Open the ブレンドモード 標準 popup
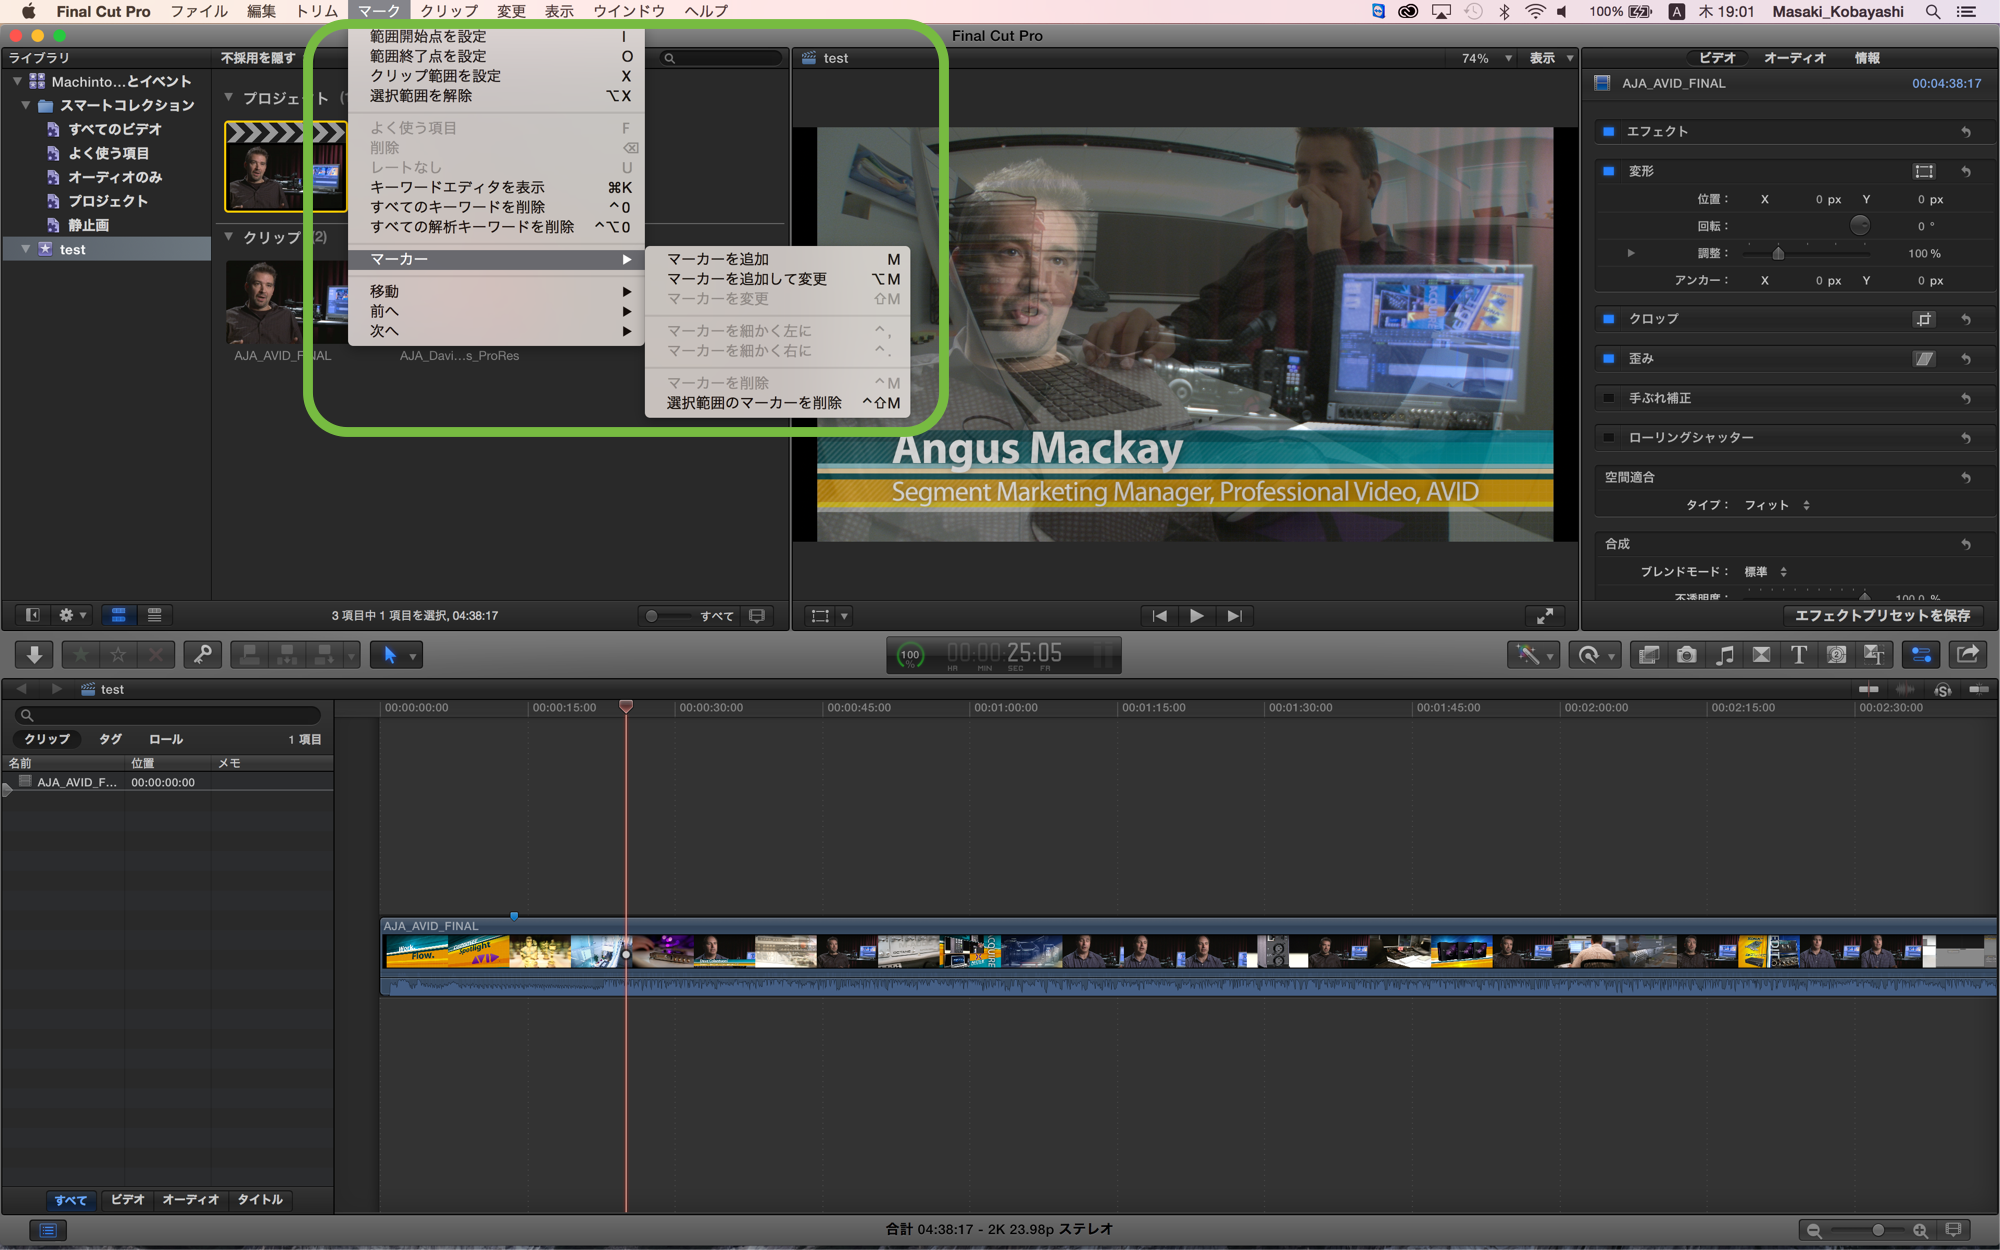 tap(1766, 572)
